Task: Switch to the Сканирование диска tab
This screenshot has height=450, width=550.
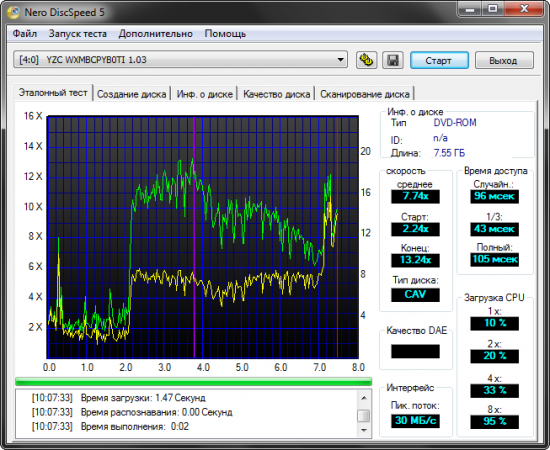Action: (x=365, y=94)
